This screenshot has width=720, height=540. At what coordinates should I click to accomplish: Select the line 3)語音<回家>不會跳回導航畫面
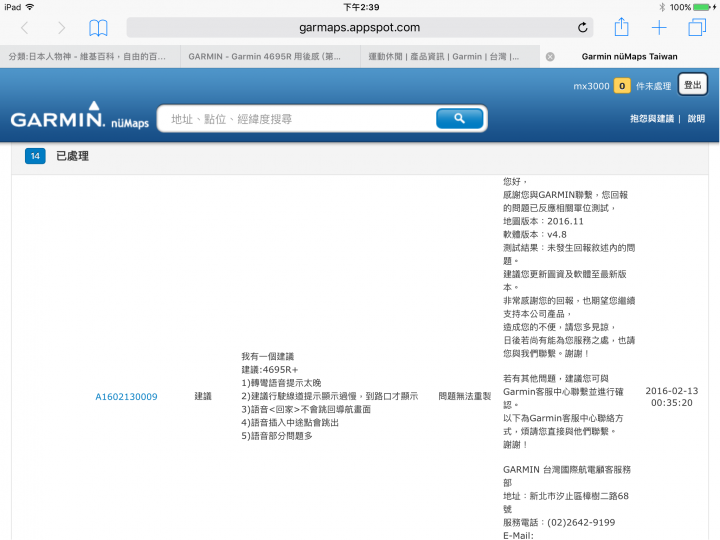(306, 409)
